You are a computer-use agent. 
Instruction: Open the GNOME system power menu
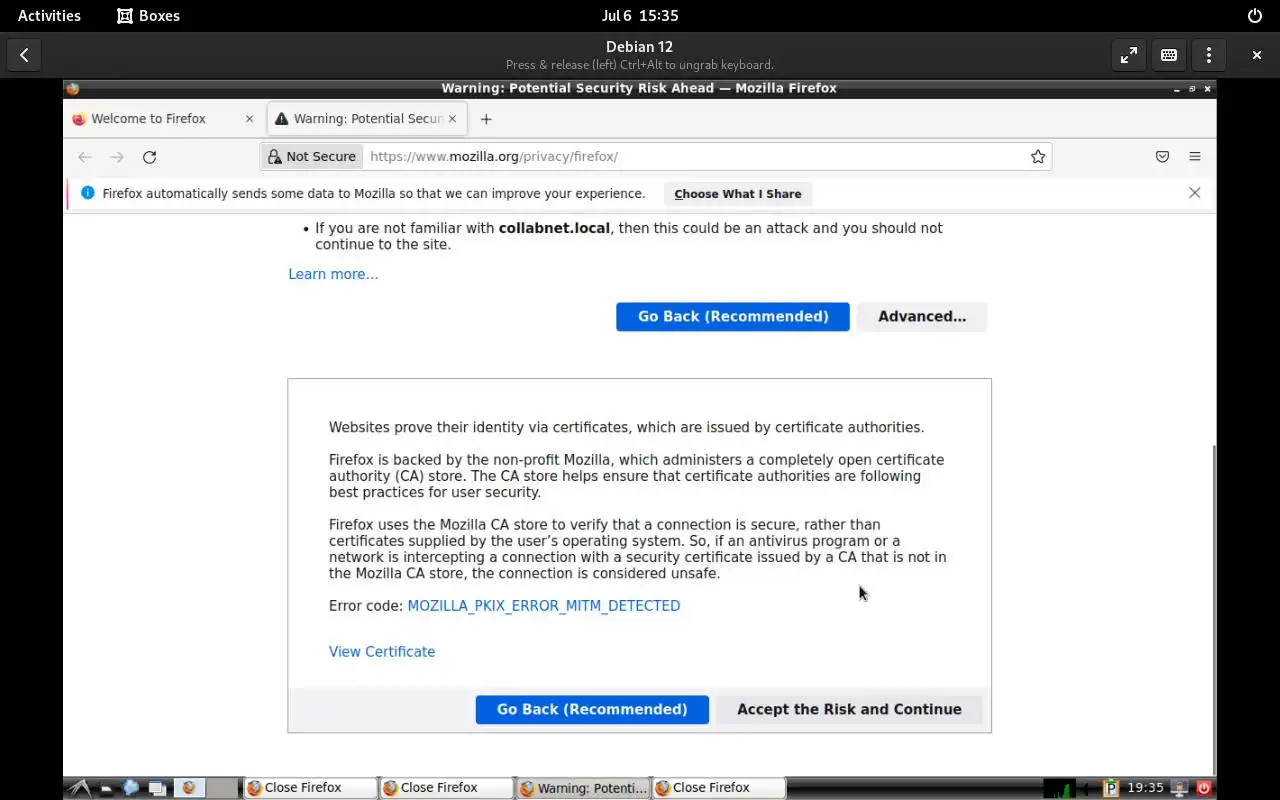1255,16
